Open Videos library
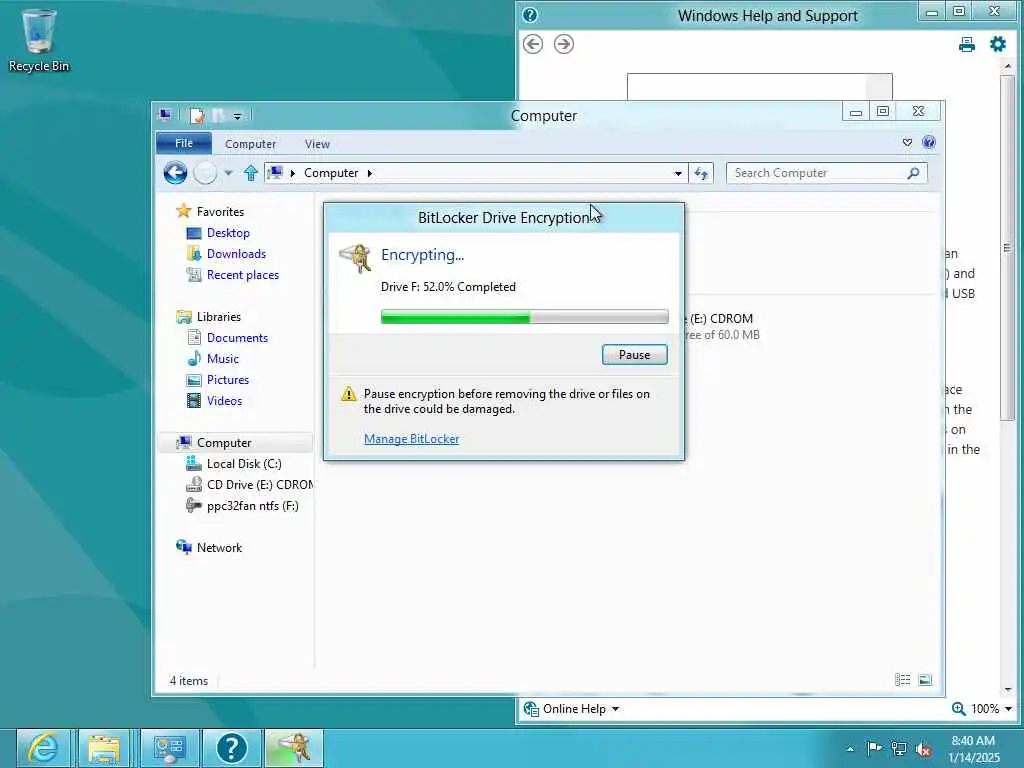The height and width of the screenshot is (768, 1024). click(x=224, y=400)
